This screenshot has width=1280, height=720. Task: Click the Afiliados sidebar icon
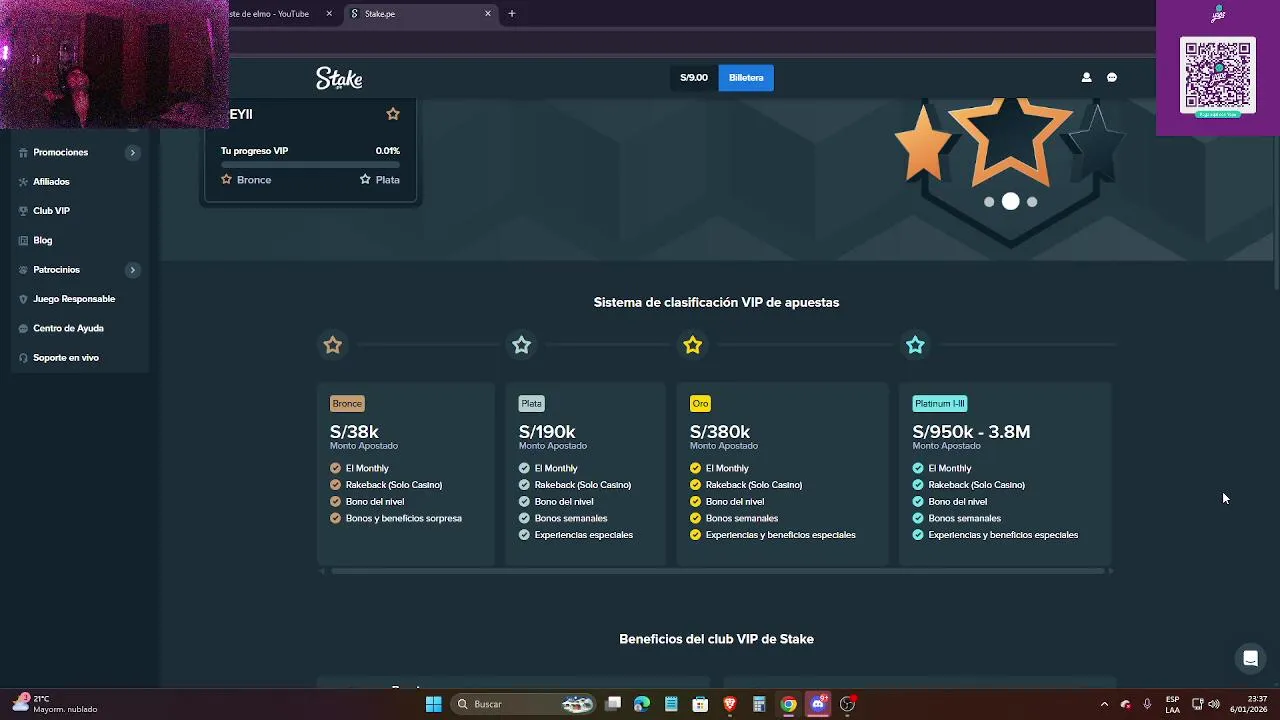23,182
